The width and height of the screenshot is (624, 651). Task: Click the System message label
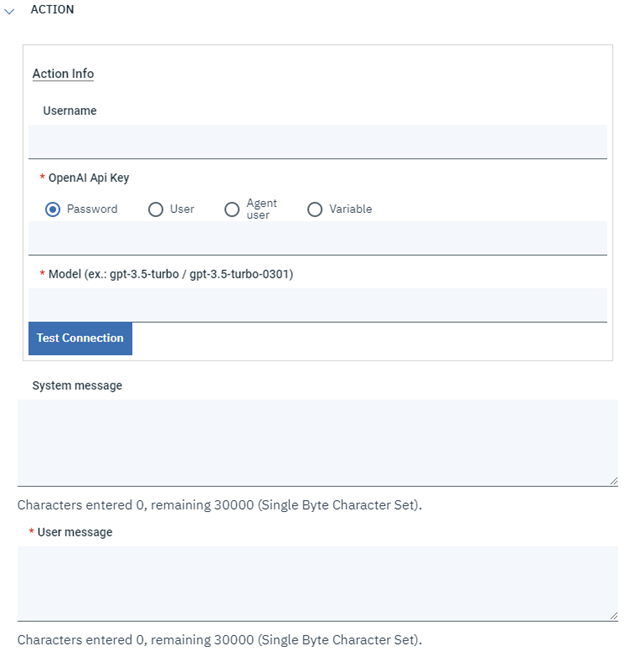click(x=77, y=385)
